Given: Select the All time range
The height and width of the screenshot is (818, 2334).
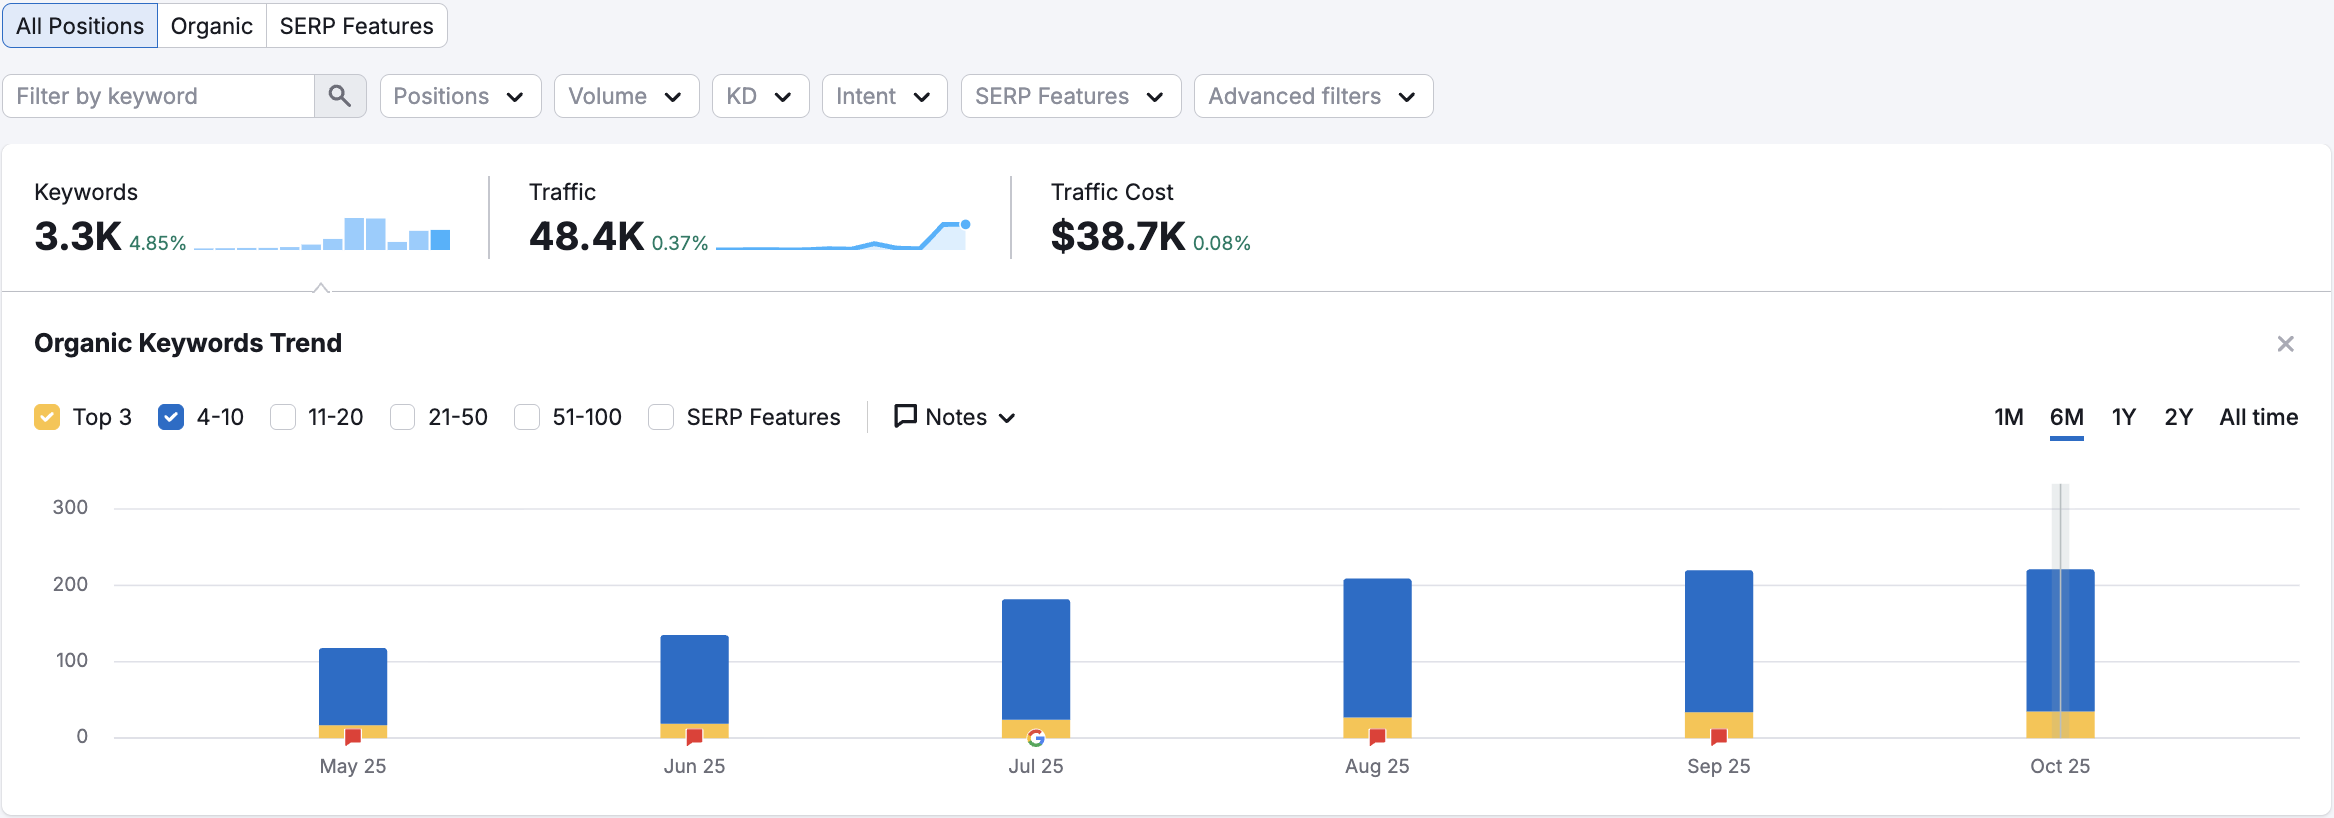Looking at the screenshot, I should [2258, 417].
